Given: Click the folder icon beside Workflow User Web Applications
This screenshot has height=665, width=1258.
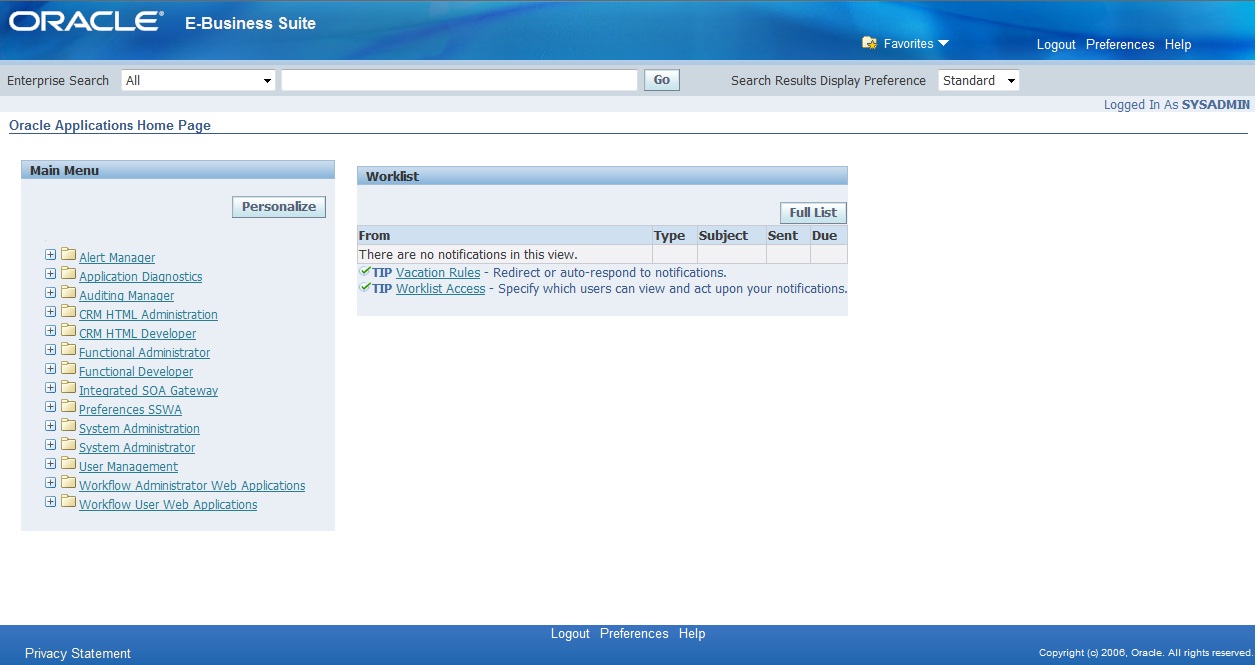Looking at the screenshot, I should [67, 503].
